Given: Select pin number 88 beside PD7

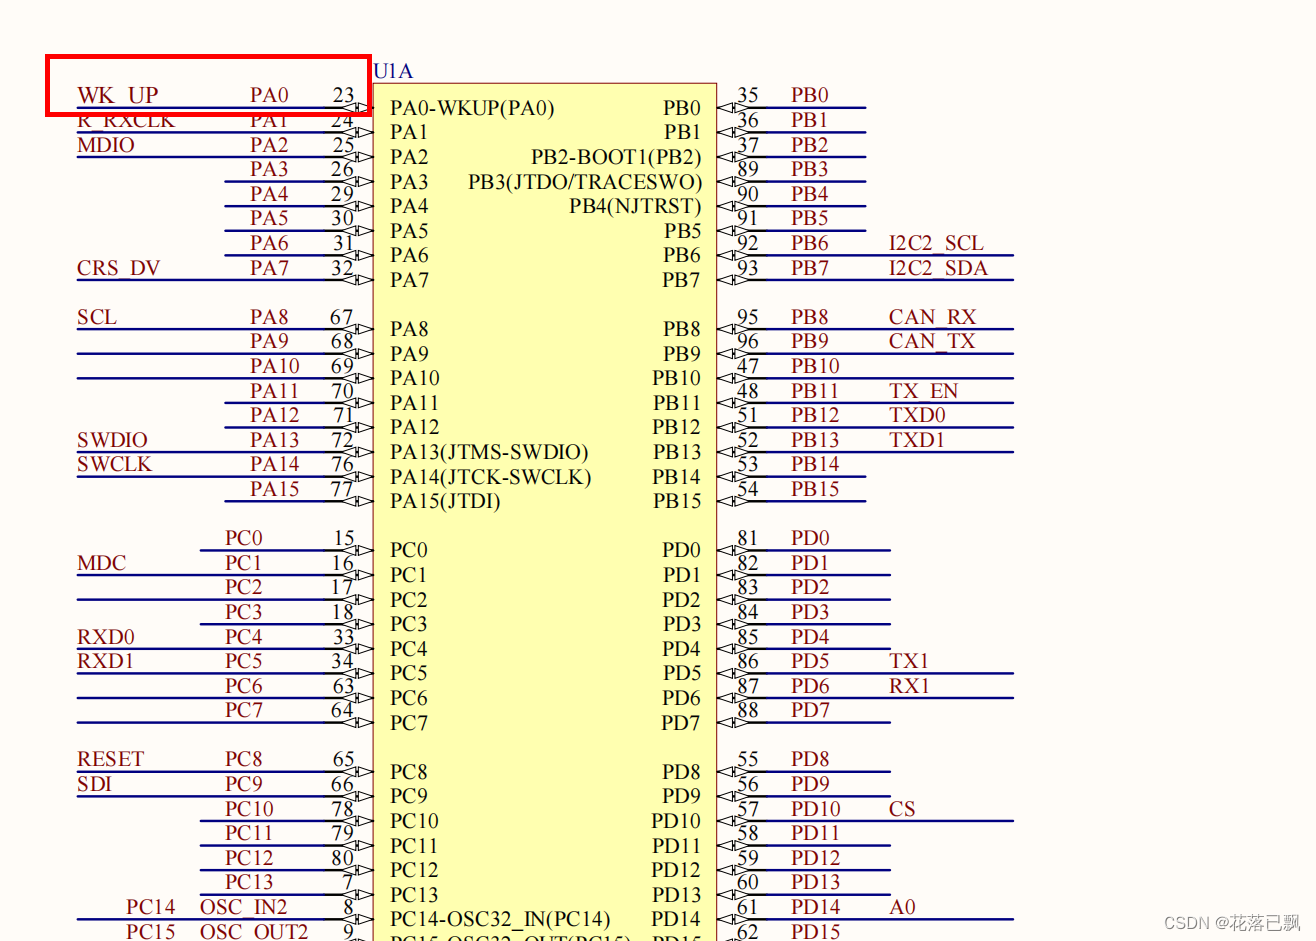Looking at the screenshot, I should (748, 710).
